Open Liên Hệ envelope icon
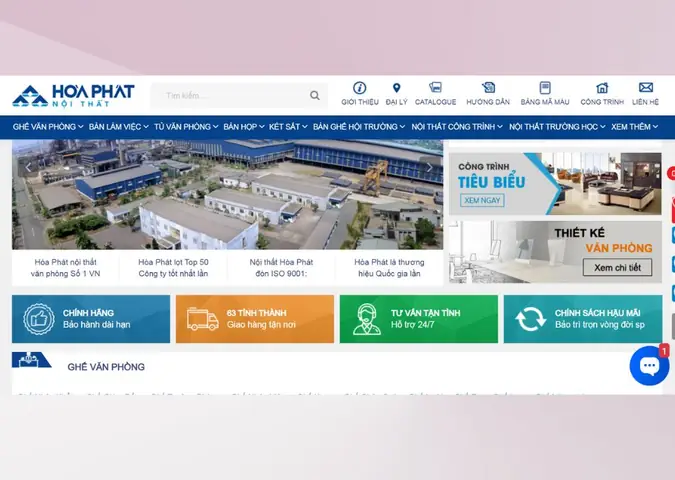675x480 pixels. tap(645, 87)
